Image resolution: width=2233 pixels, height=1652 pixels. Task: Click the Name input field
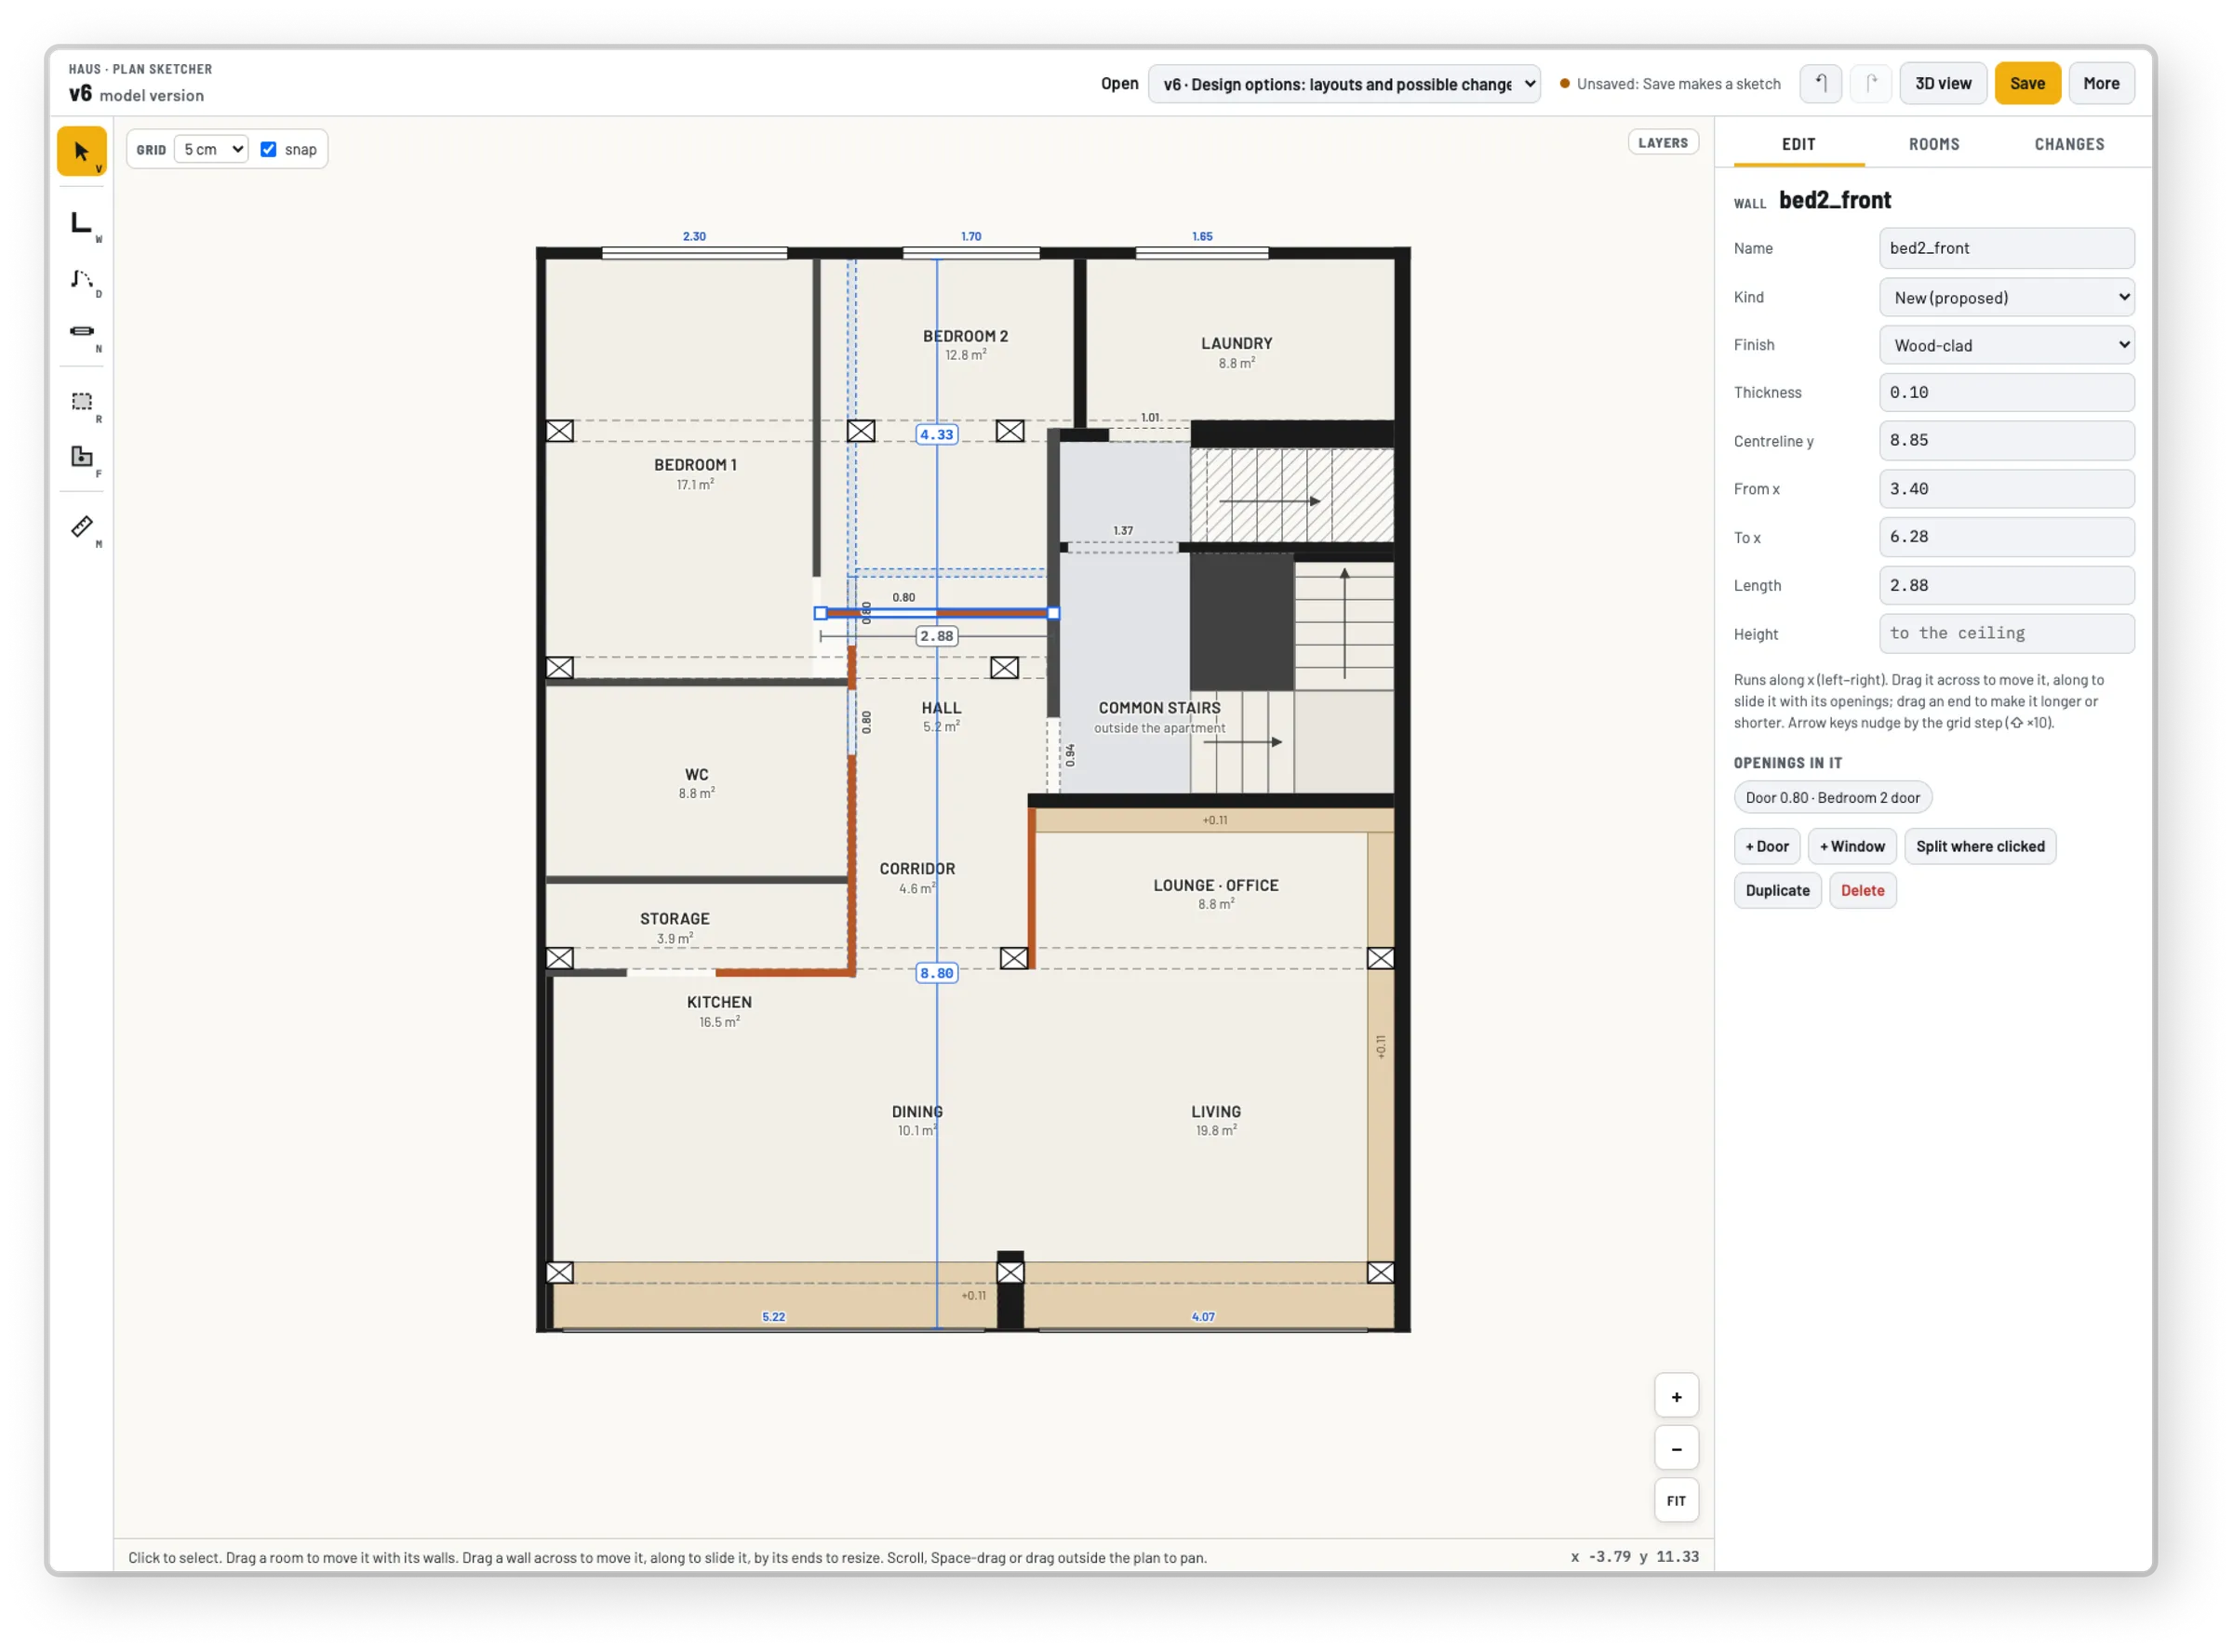[2007, 248]
